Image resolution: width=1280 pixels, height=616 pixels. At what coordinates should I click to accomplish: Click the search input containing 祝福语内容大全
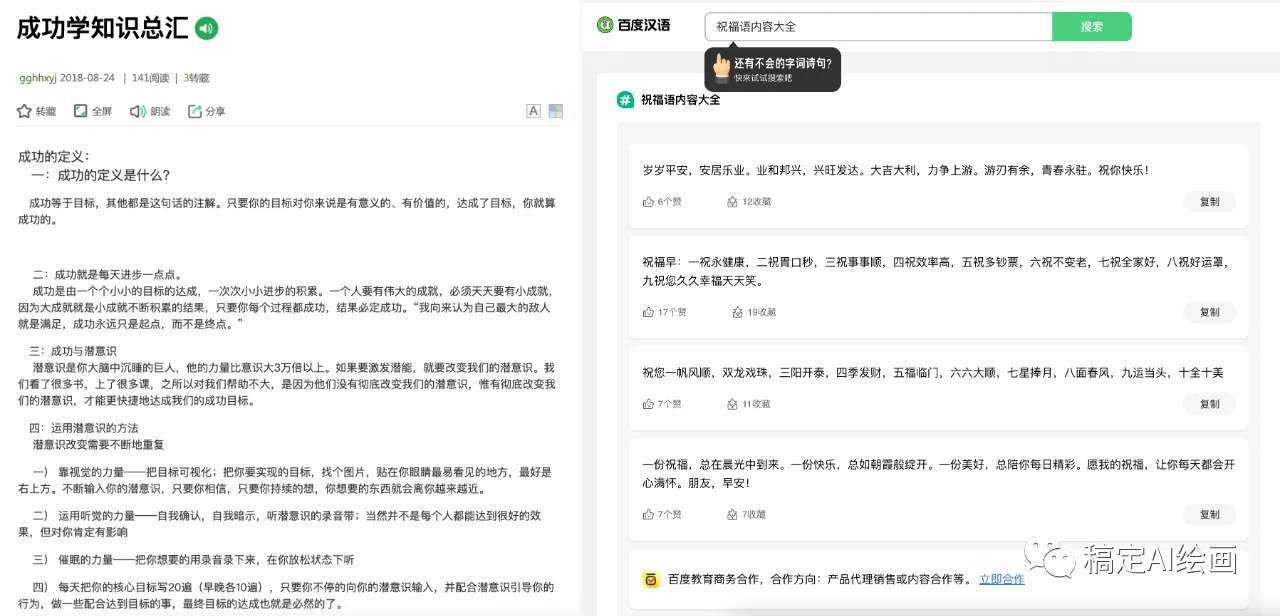(878, 27)
